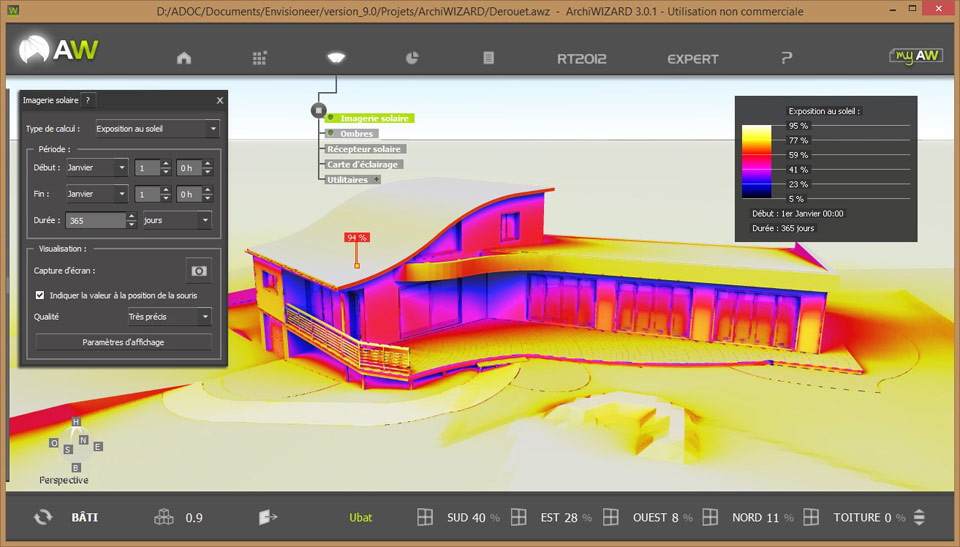960x547 pixels.
Task: Click the window icon before NORD 11 %
Action: tap(710, 517)
